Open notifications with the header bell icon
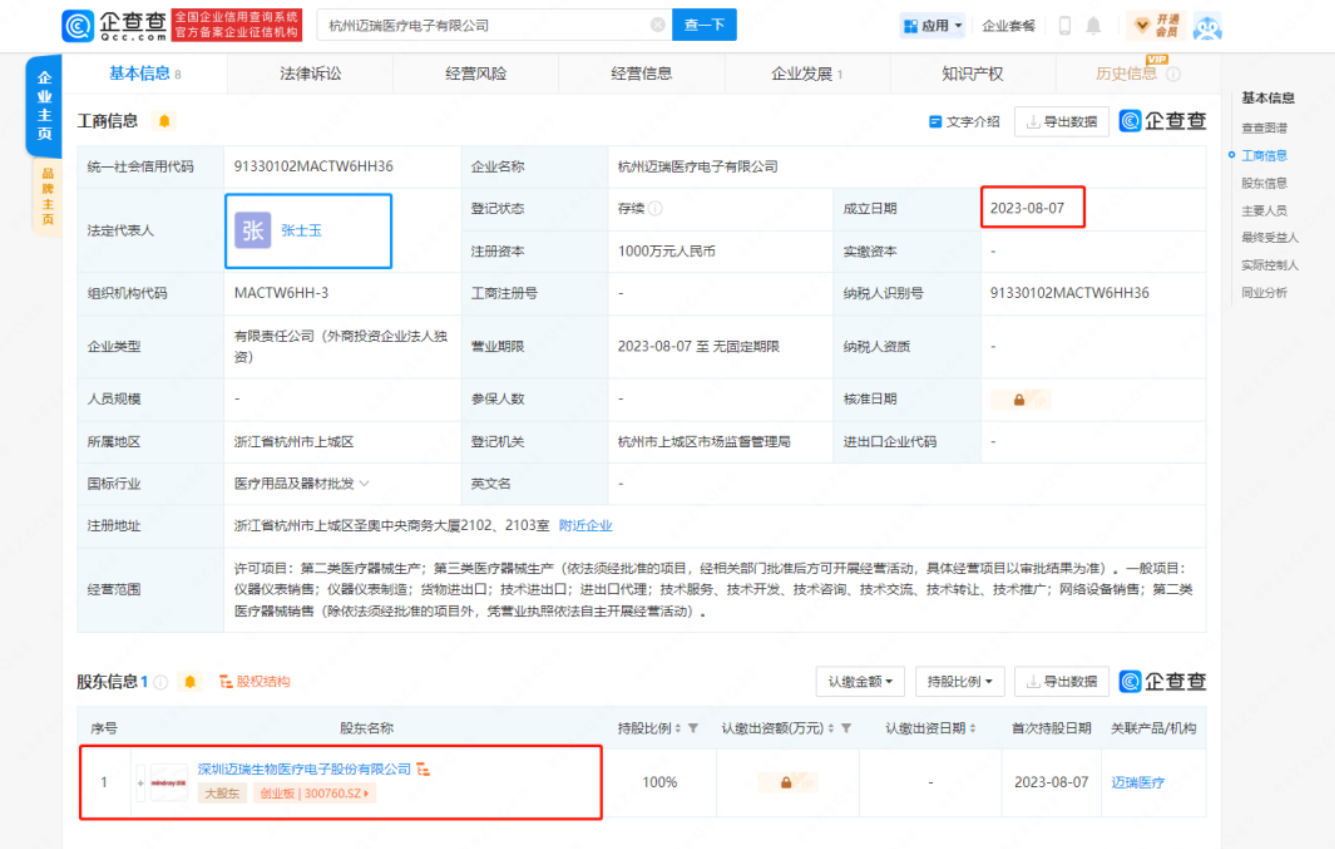 [1093, 26]
